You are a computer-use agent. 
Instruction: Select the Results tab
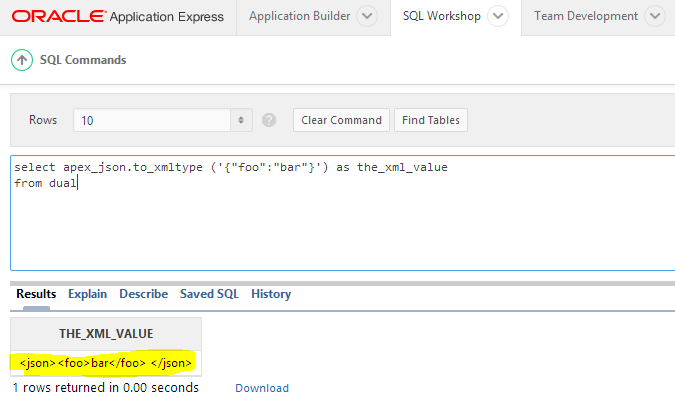point(36,294)
